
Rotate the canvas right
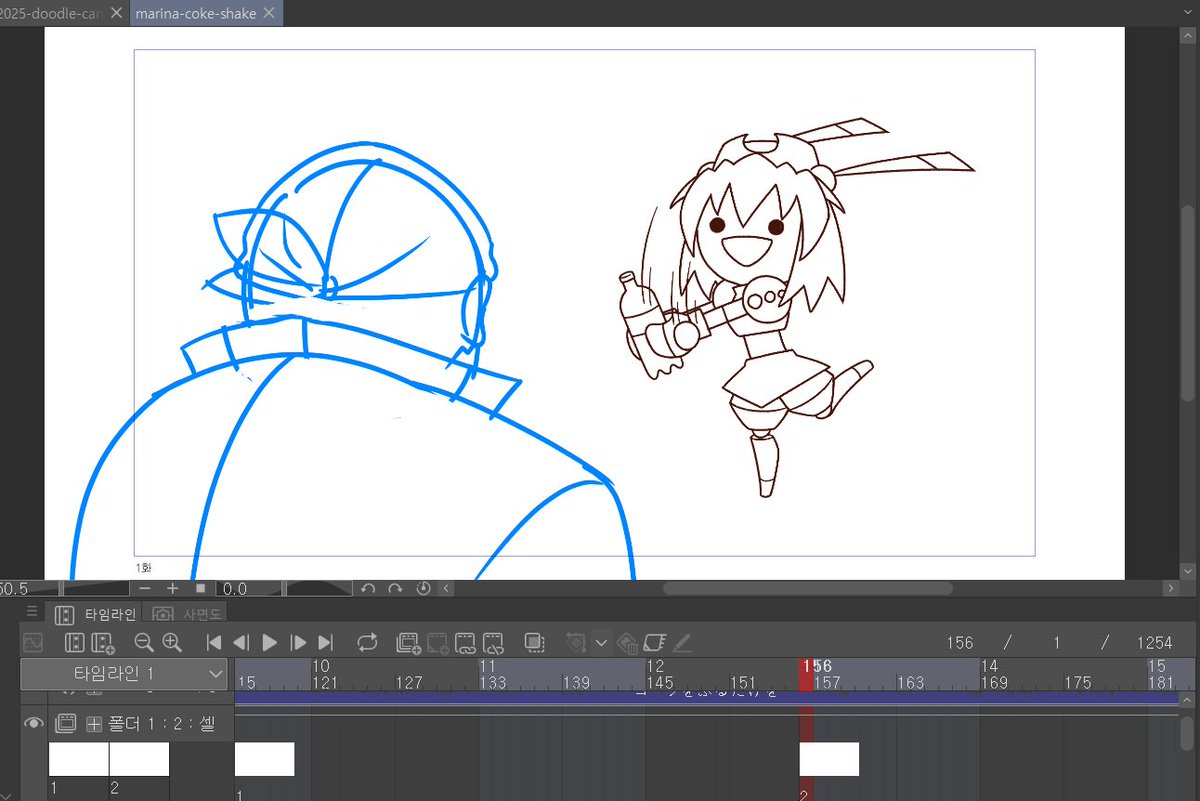point(396,589)
